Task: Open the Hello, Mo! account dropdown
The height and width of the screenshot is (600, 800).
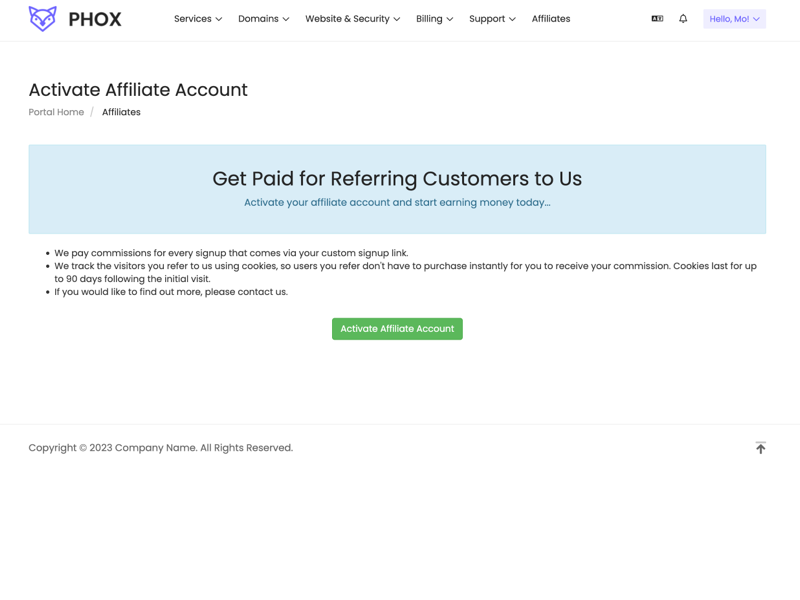Action: pyautogui.click(x=734, y=19)
